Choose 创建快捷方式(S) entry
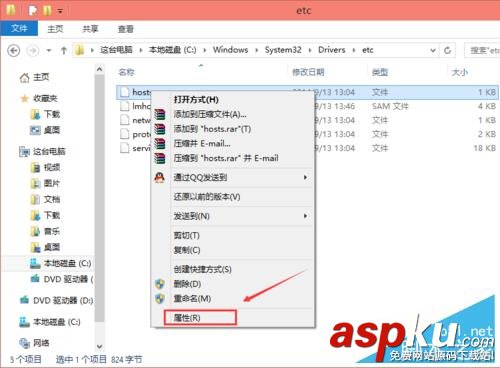This screenshot has height=368, width=500. 233,269
